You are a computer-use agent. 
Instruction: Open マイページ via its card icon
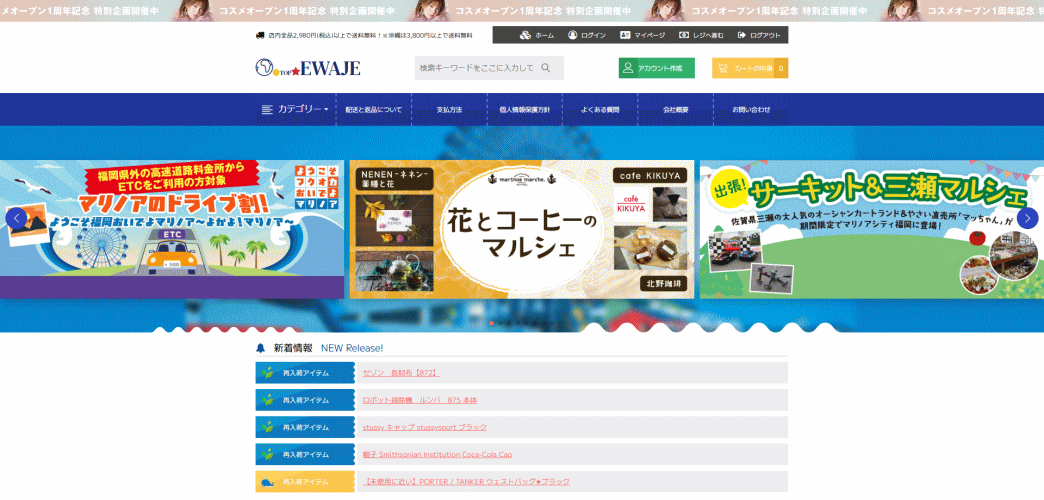tap(625, 35)
